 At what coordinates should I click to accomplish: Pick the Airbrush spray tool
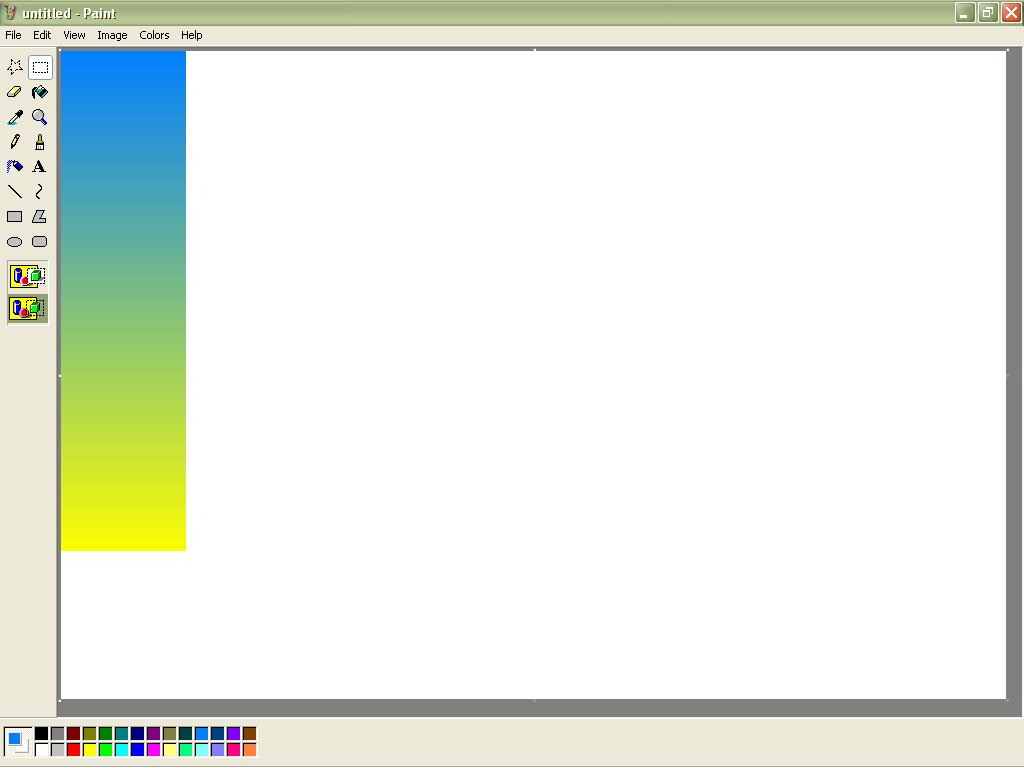click(14, 167)
